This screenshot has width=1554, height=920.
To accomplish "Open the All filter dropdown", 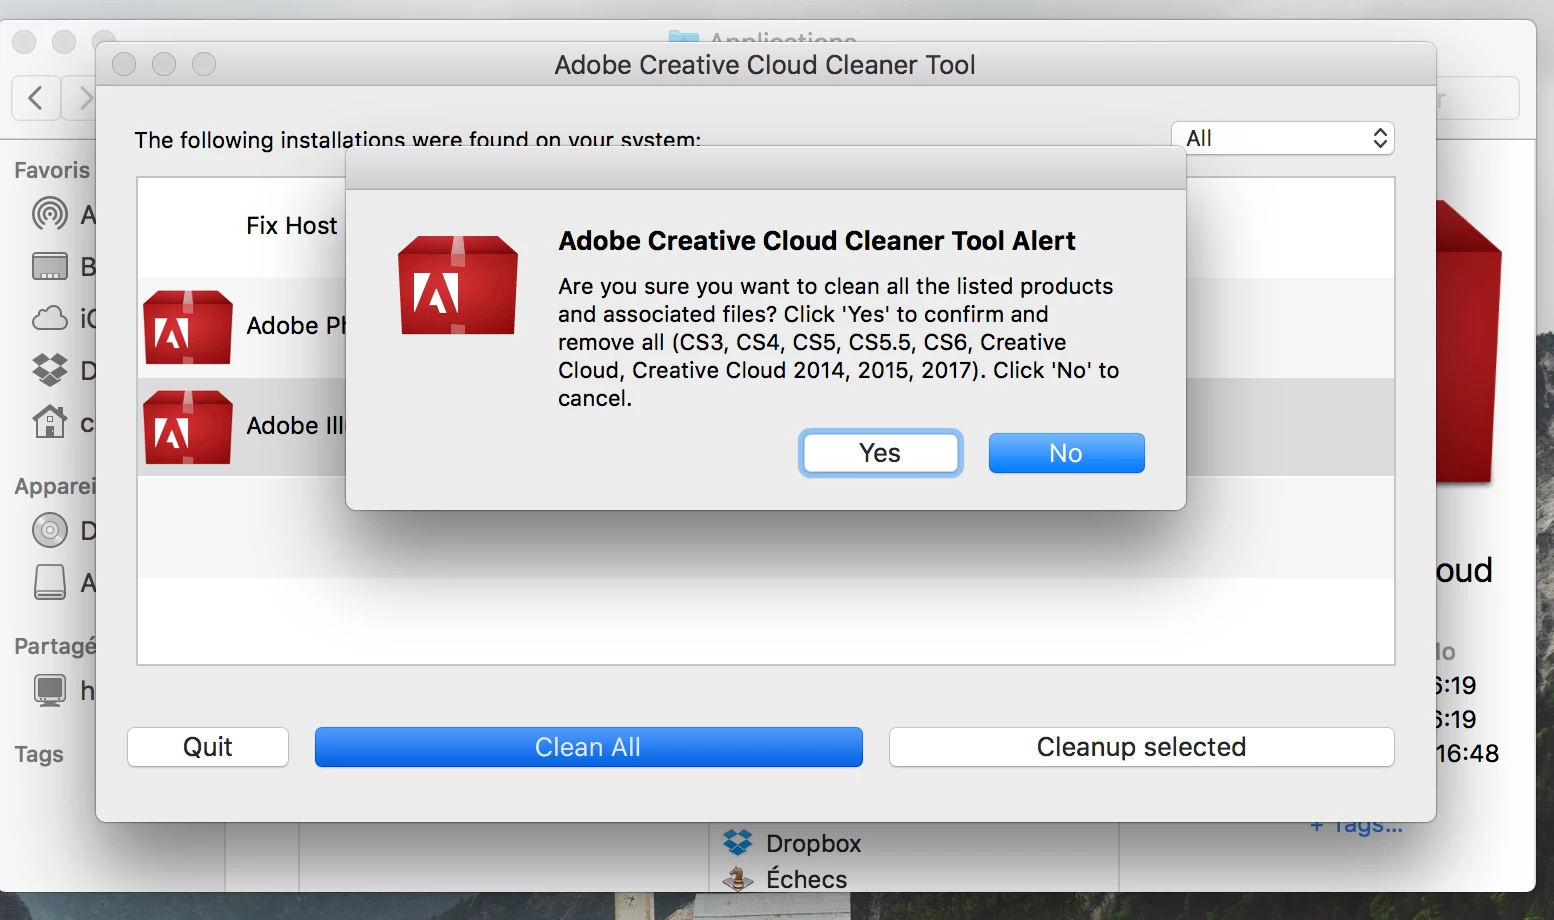I will point(1282,138).
